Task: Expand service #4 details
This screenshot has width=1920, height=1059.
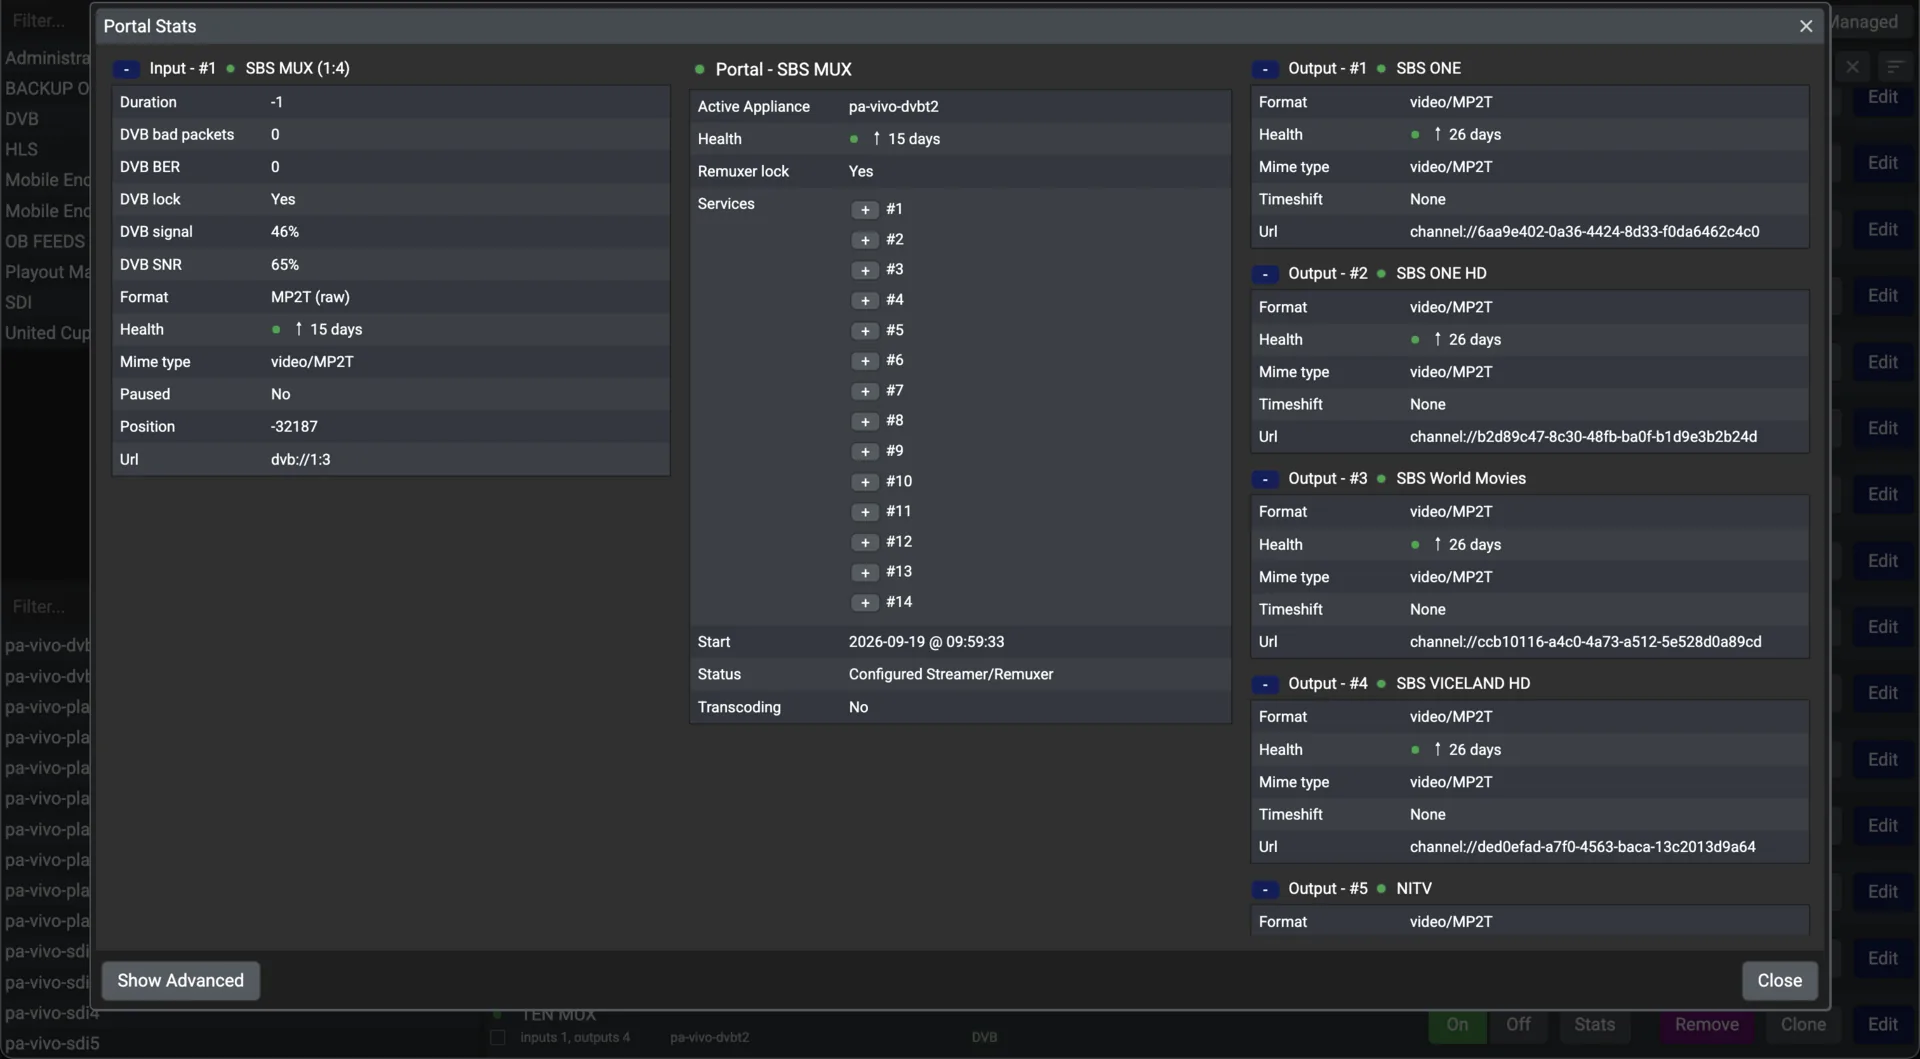Action: point(865,300)
